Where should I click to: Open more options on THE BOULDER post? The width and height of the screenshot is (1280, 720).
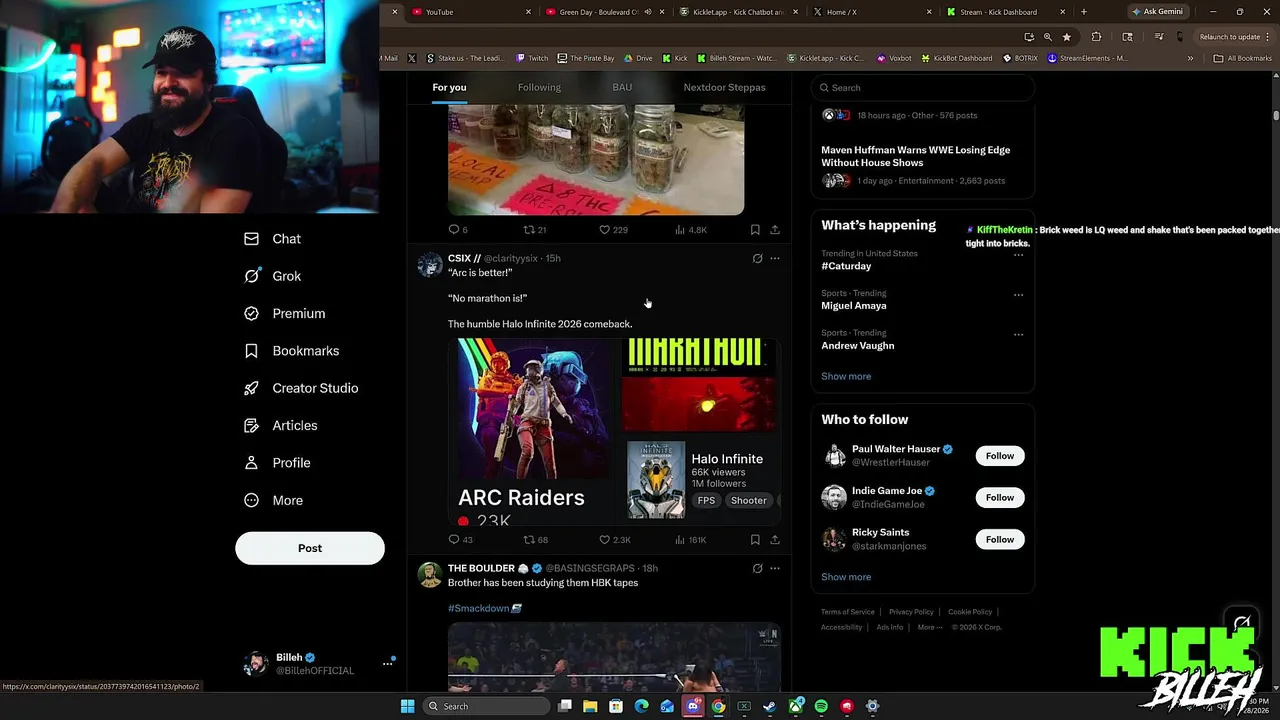775,568
